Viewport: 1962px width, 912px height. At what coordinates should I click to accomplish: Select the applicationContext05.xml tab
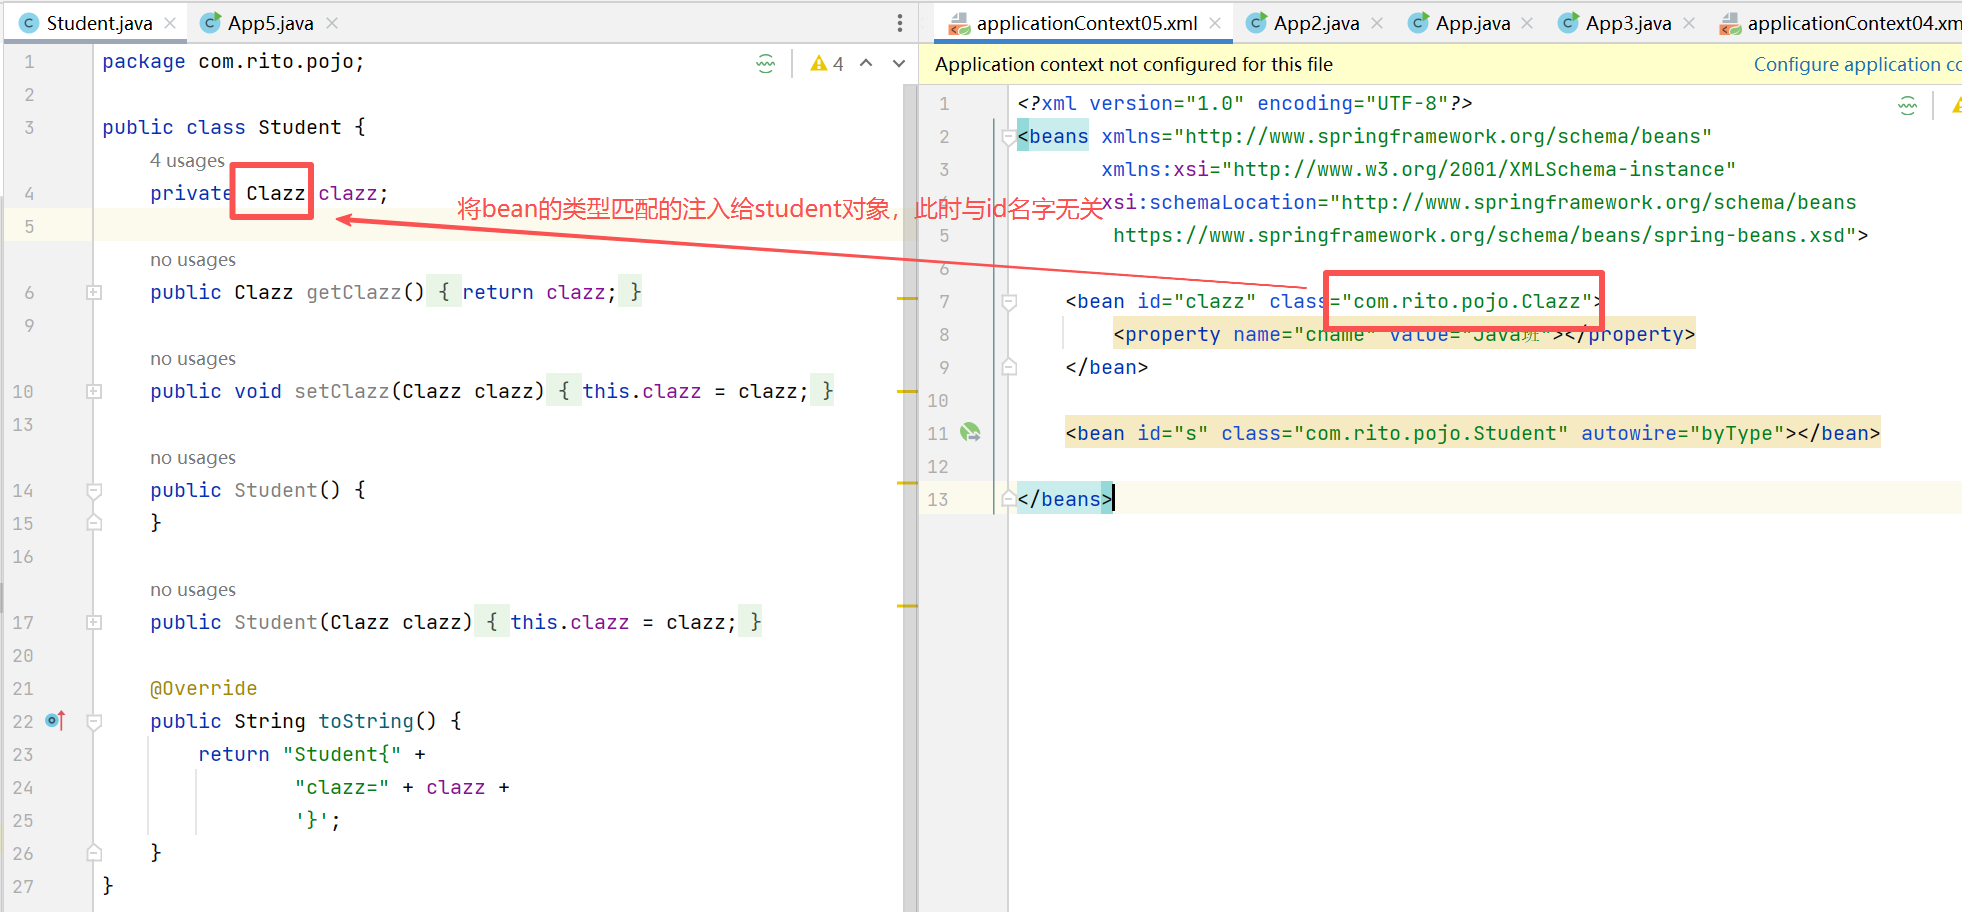[1086, 23]
